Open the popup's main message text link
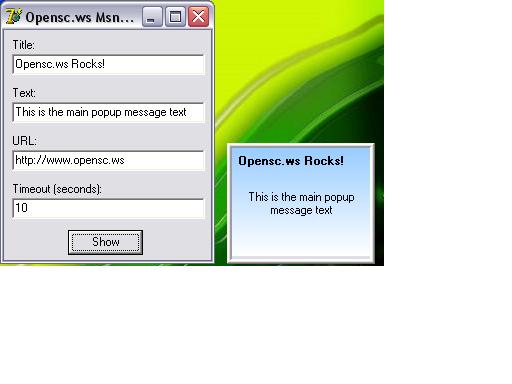Viewport: 512px width, 384px height. [x=301, y=203]
